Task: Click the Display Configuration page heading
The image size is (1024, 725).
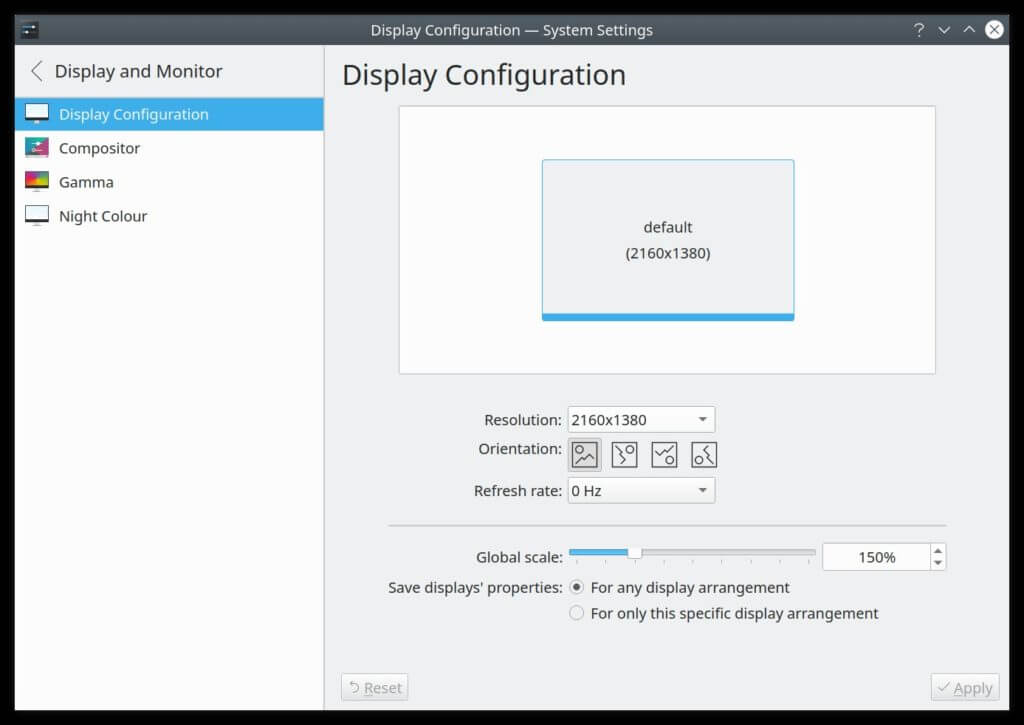Action: (x=484, y=75)
